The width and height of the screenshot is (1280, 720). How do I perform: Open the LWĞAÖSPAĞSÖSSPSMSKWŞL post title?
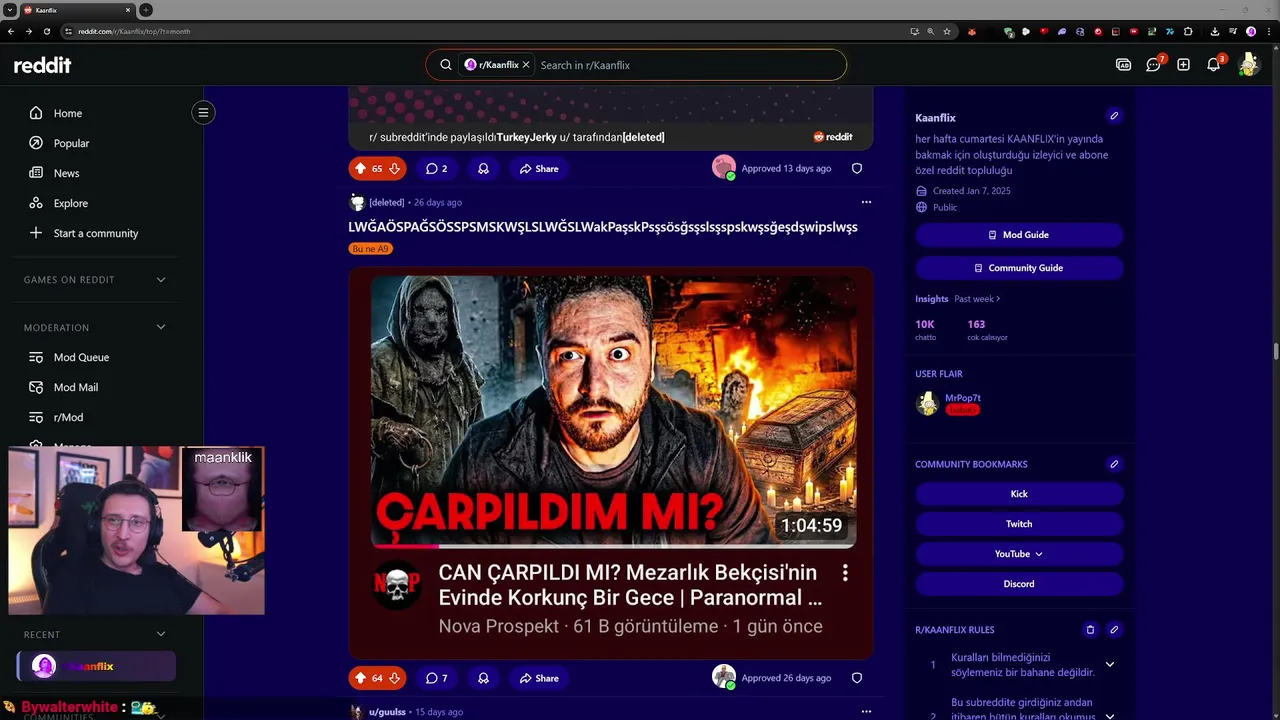[603, 227]
